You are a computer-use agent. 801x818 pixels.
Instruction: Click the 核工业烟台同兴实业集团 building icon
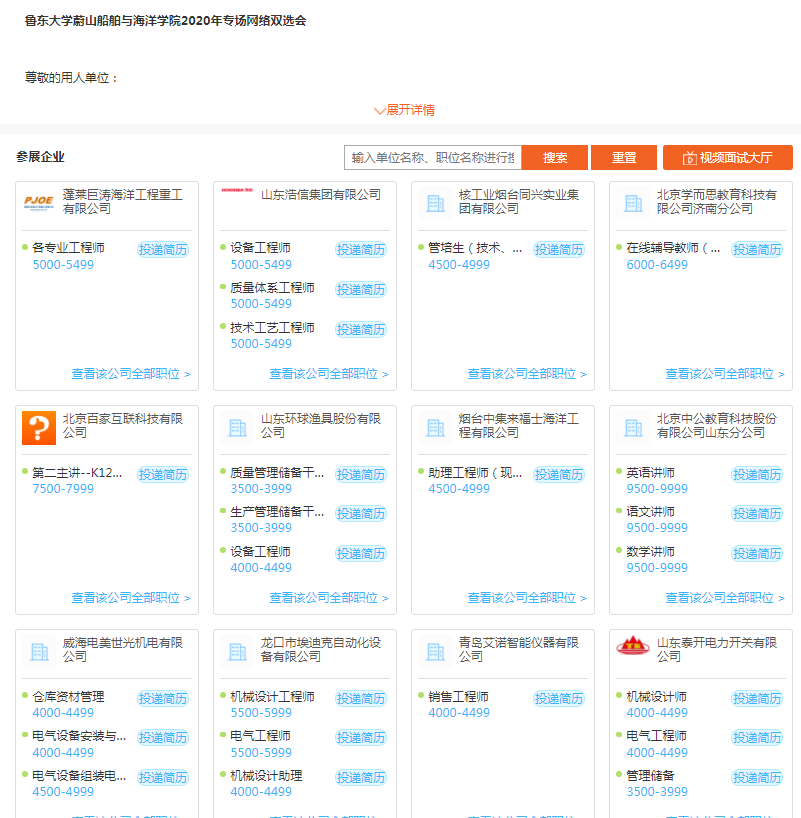pos(435,203)
